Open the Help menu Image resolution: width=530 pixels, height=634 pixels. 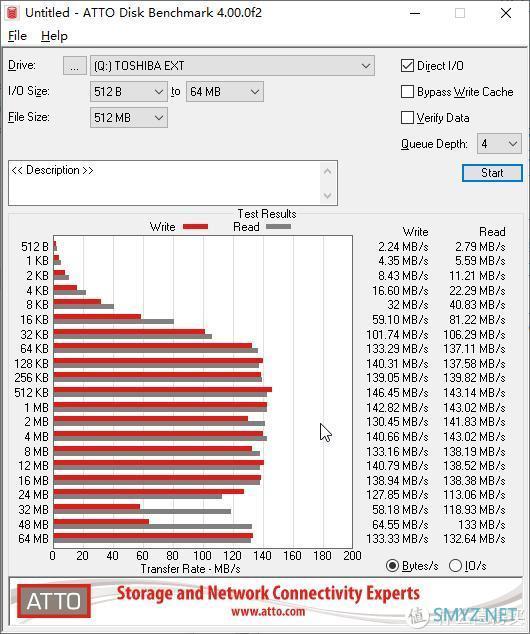point(54,36)
